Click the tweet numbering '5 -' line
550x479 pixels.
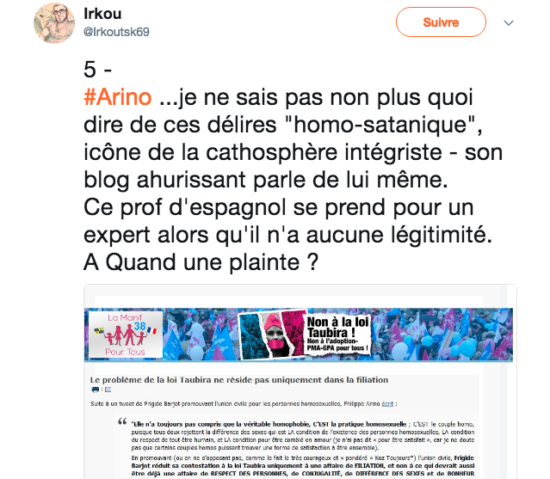pos(98,69)
